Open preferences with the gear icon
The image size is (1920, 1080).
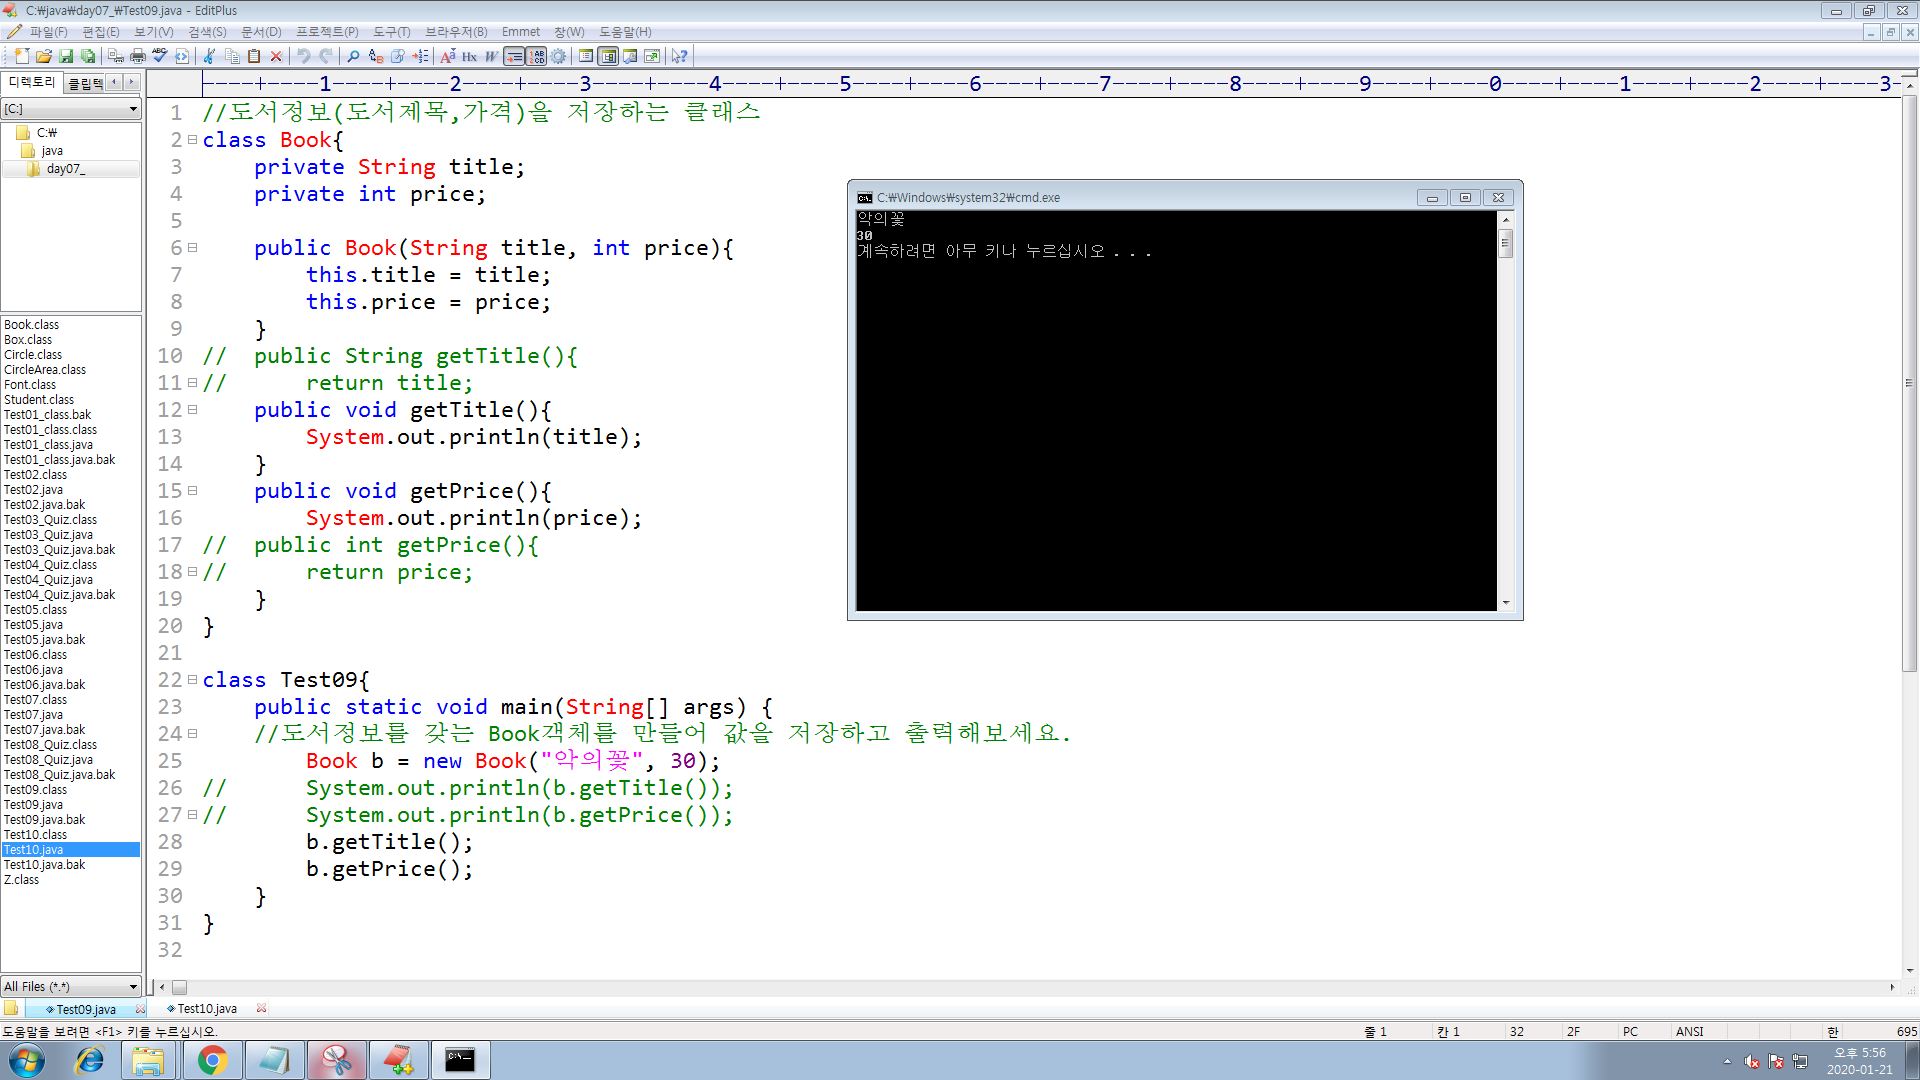[558, 56]
